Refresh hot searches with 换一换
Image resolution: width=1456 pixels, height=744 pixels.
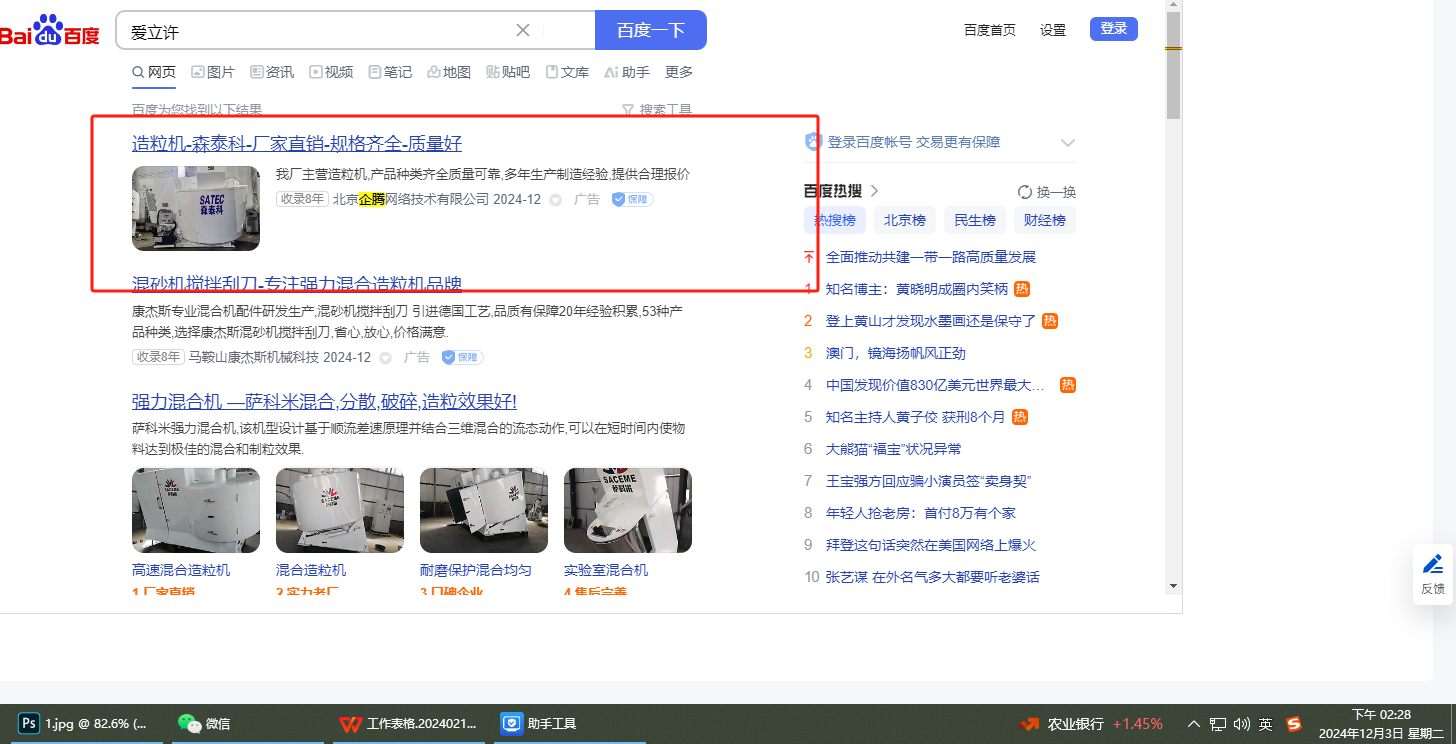pos(1047,192)
